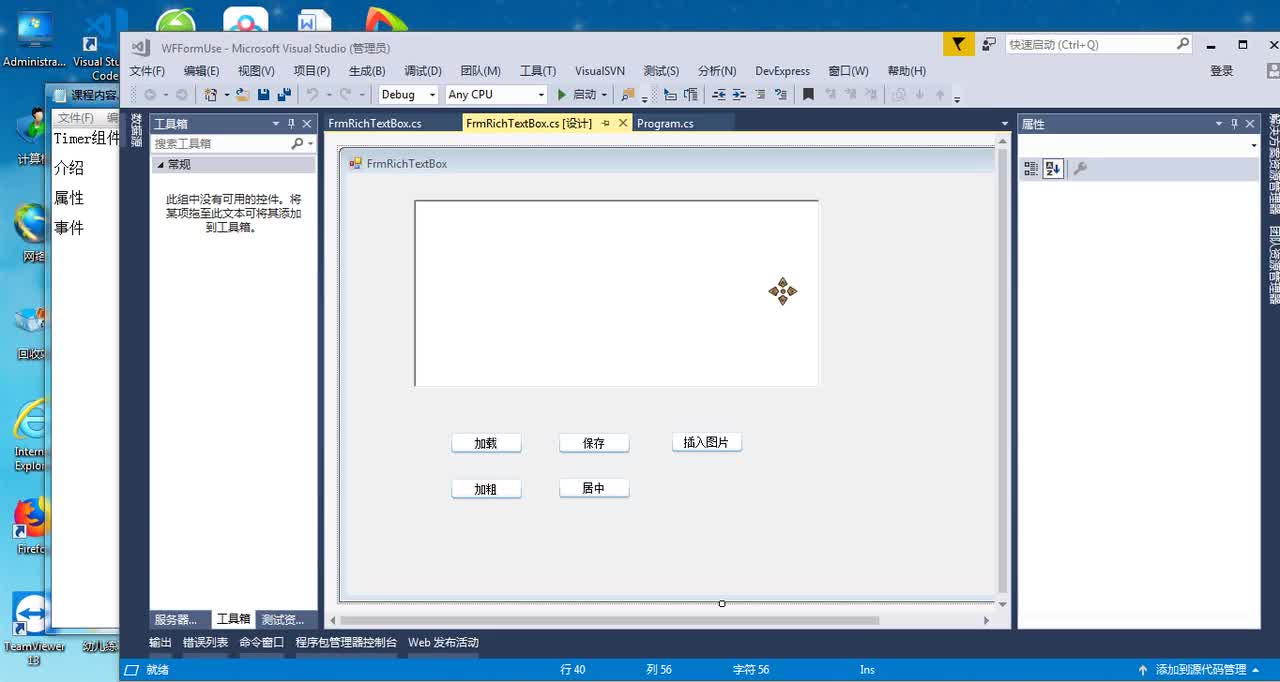The width and height of the screenshot is (1280, 682).
Task: Open the 属性 object selector dropdown
Action: click(1254, 146)
